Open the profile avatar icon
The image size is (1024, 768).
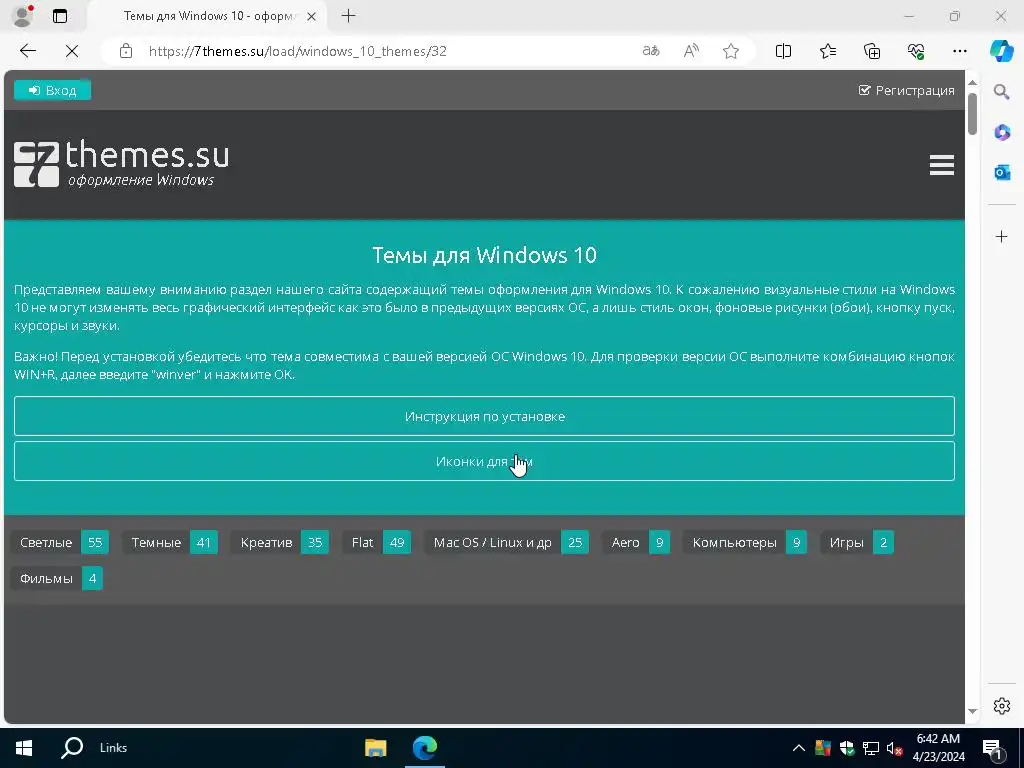click(x=23, y=16)
